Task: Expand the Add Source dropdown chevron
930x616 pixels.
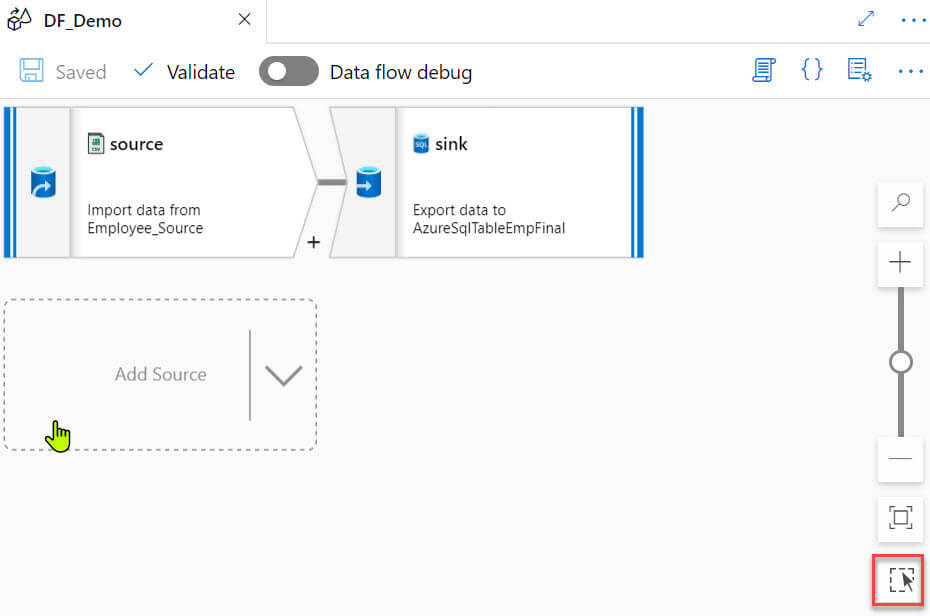Action: click(283, 375)
